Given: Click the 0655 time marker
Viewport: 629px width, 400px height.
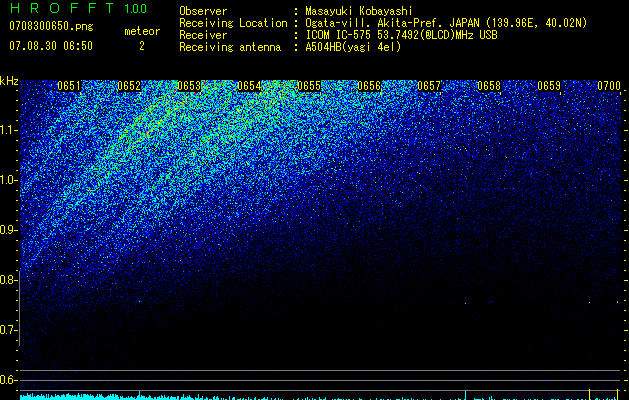Looking at the screenshot, I should click(x=309, y=86).
